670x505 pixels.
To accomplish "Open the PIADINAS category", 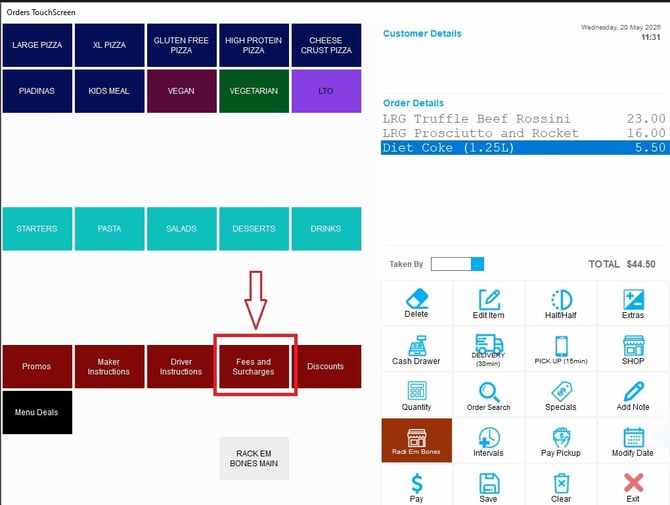I will (x=37, y=91).
